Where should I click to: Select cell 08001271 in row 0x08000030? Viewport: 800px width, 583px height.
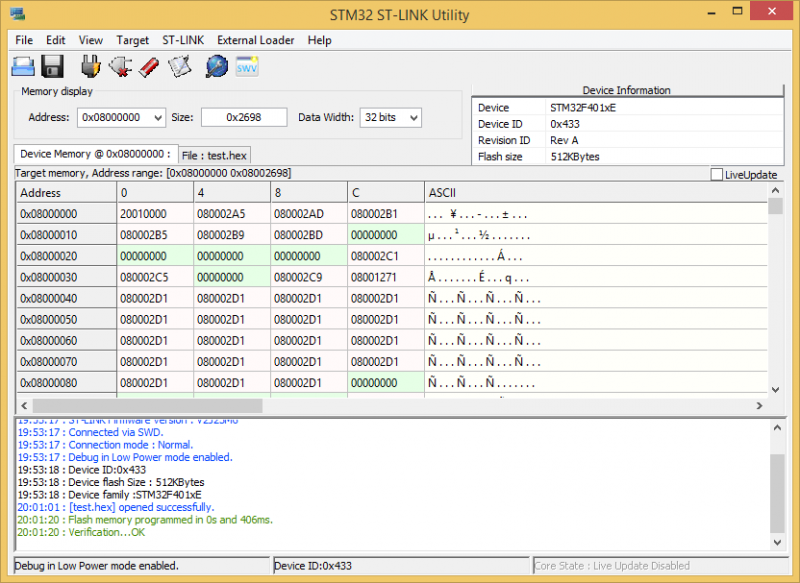(386, 277)
